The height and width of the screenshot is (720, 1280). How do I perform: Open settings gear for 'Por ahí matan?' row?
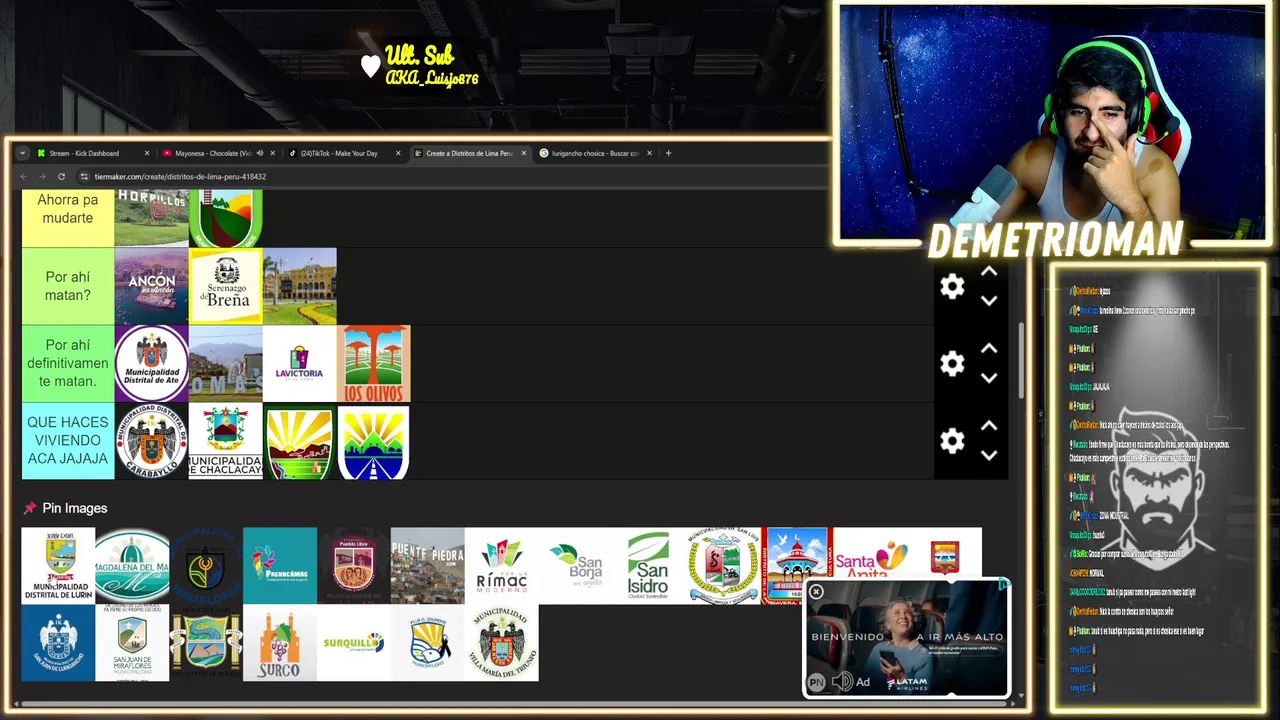(x=952, y=287)
